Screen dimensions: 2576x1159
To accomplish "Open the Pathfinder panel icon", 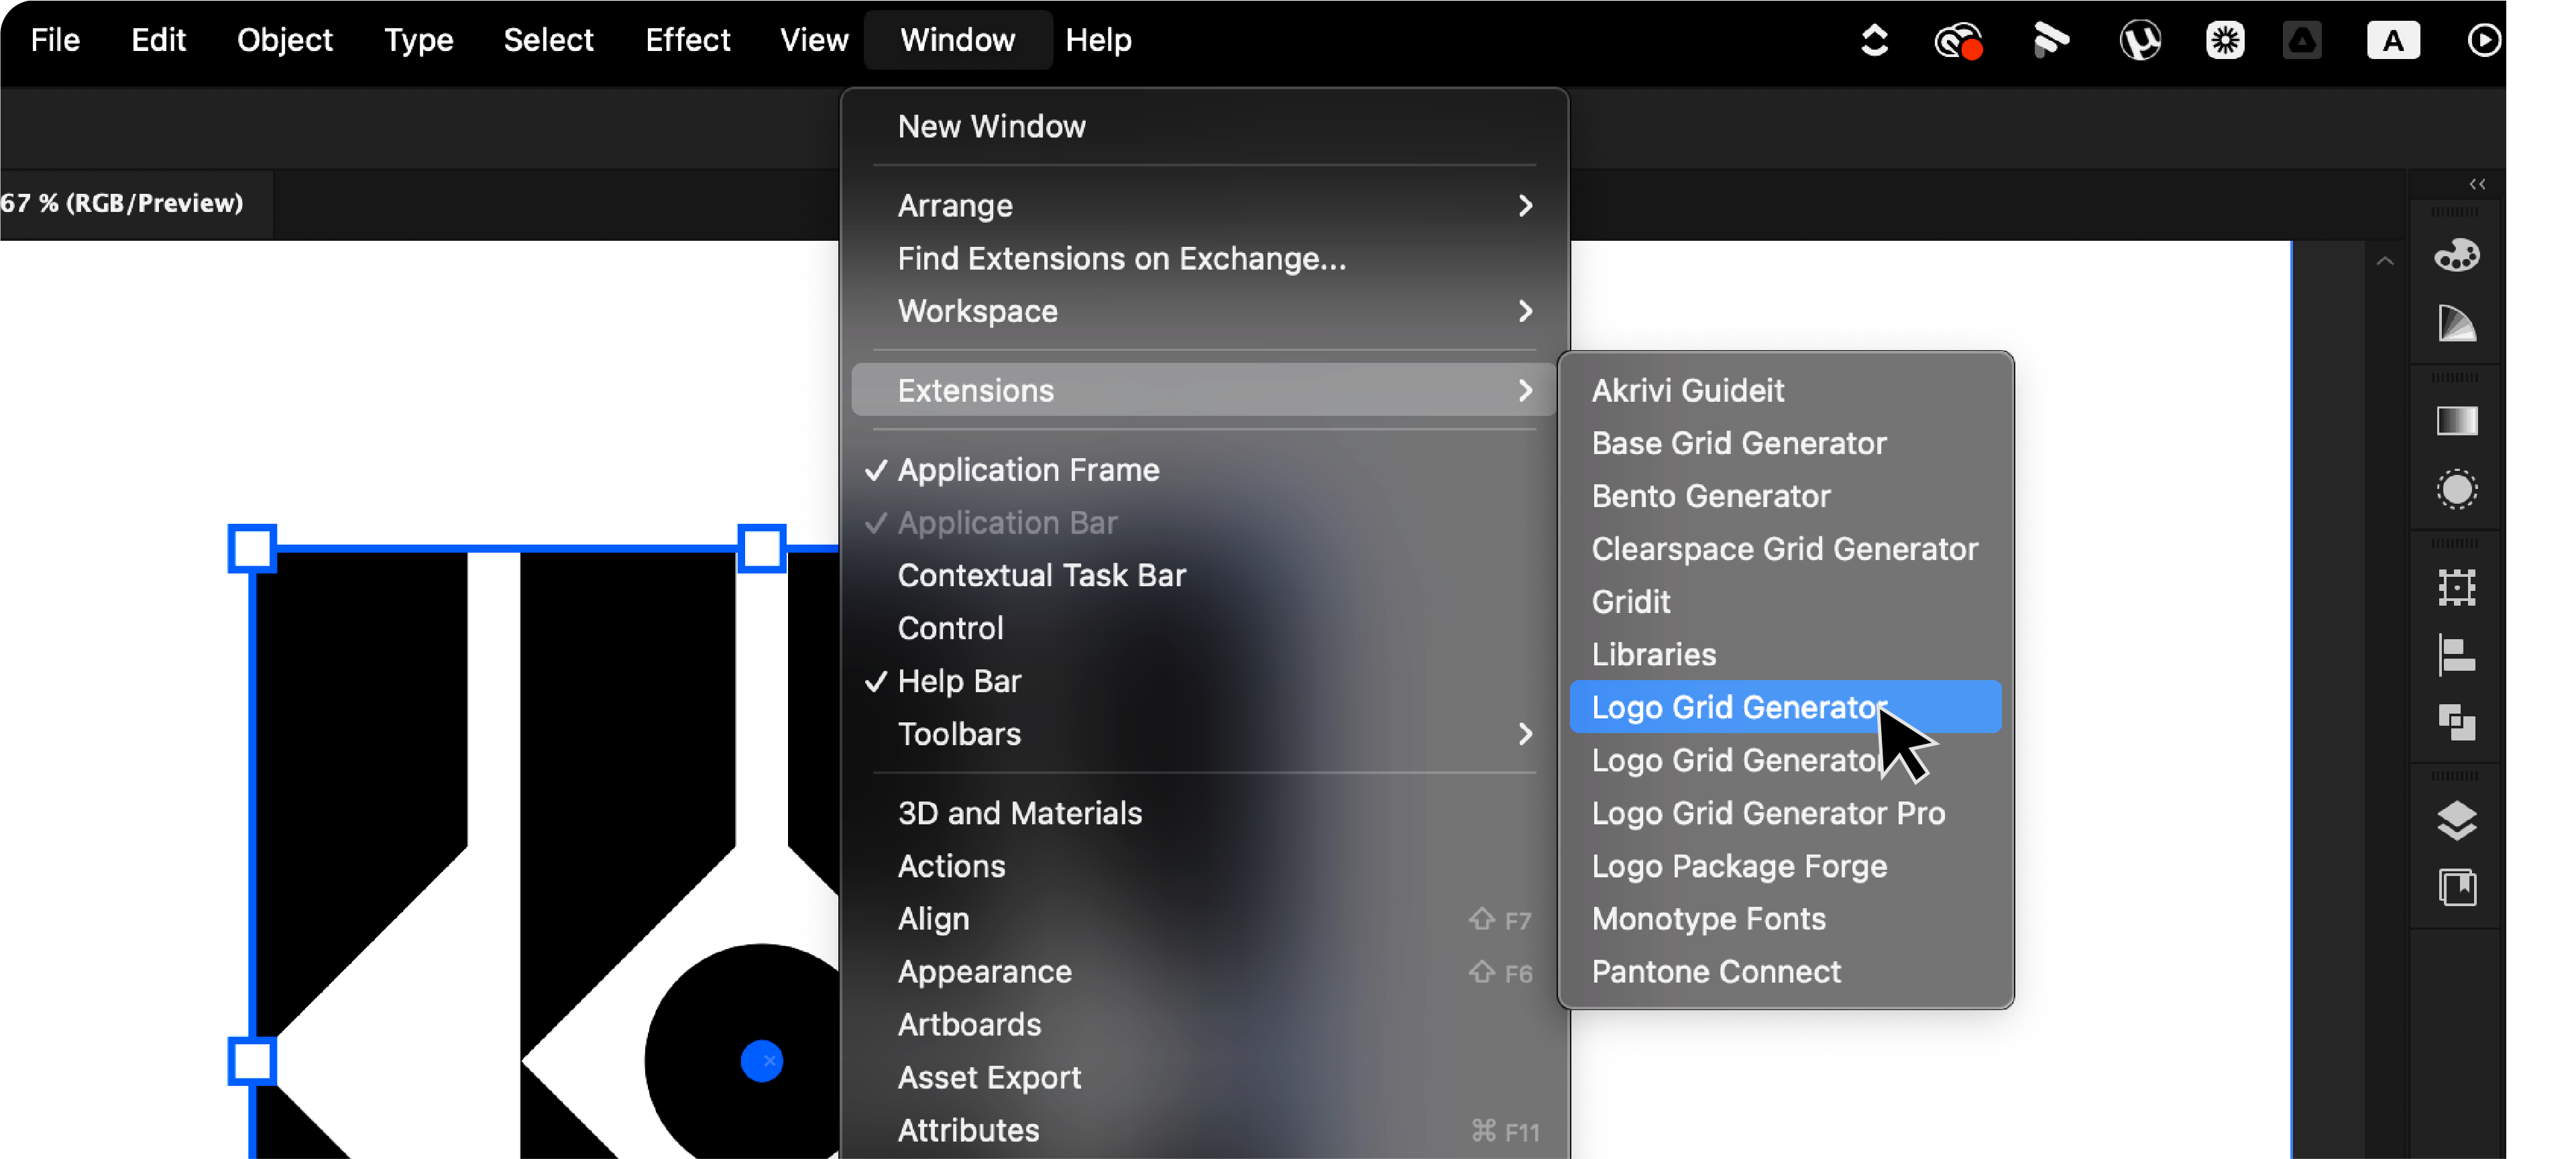I will [2456, 722].
